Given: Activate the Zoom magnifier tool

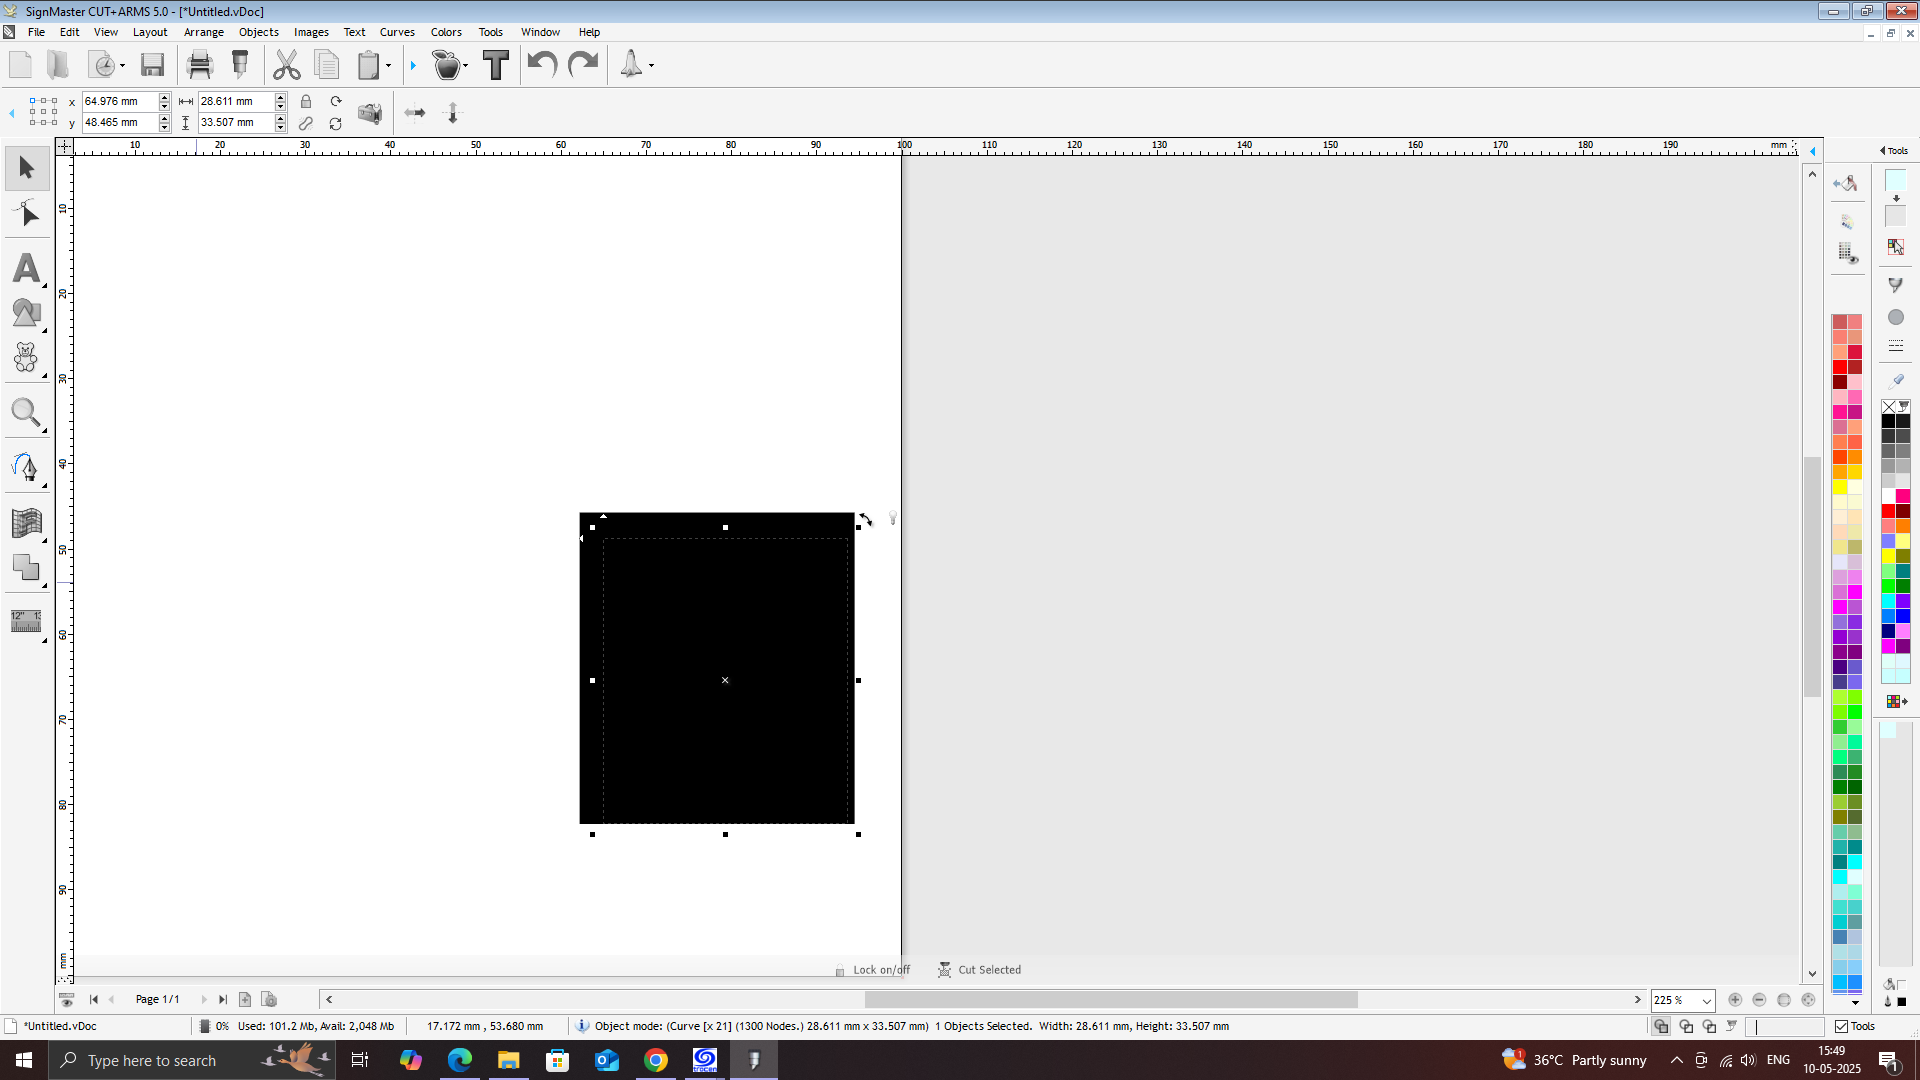Looking at the screenshot, I should [x=27, y=413].
